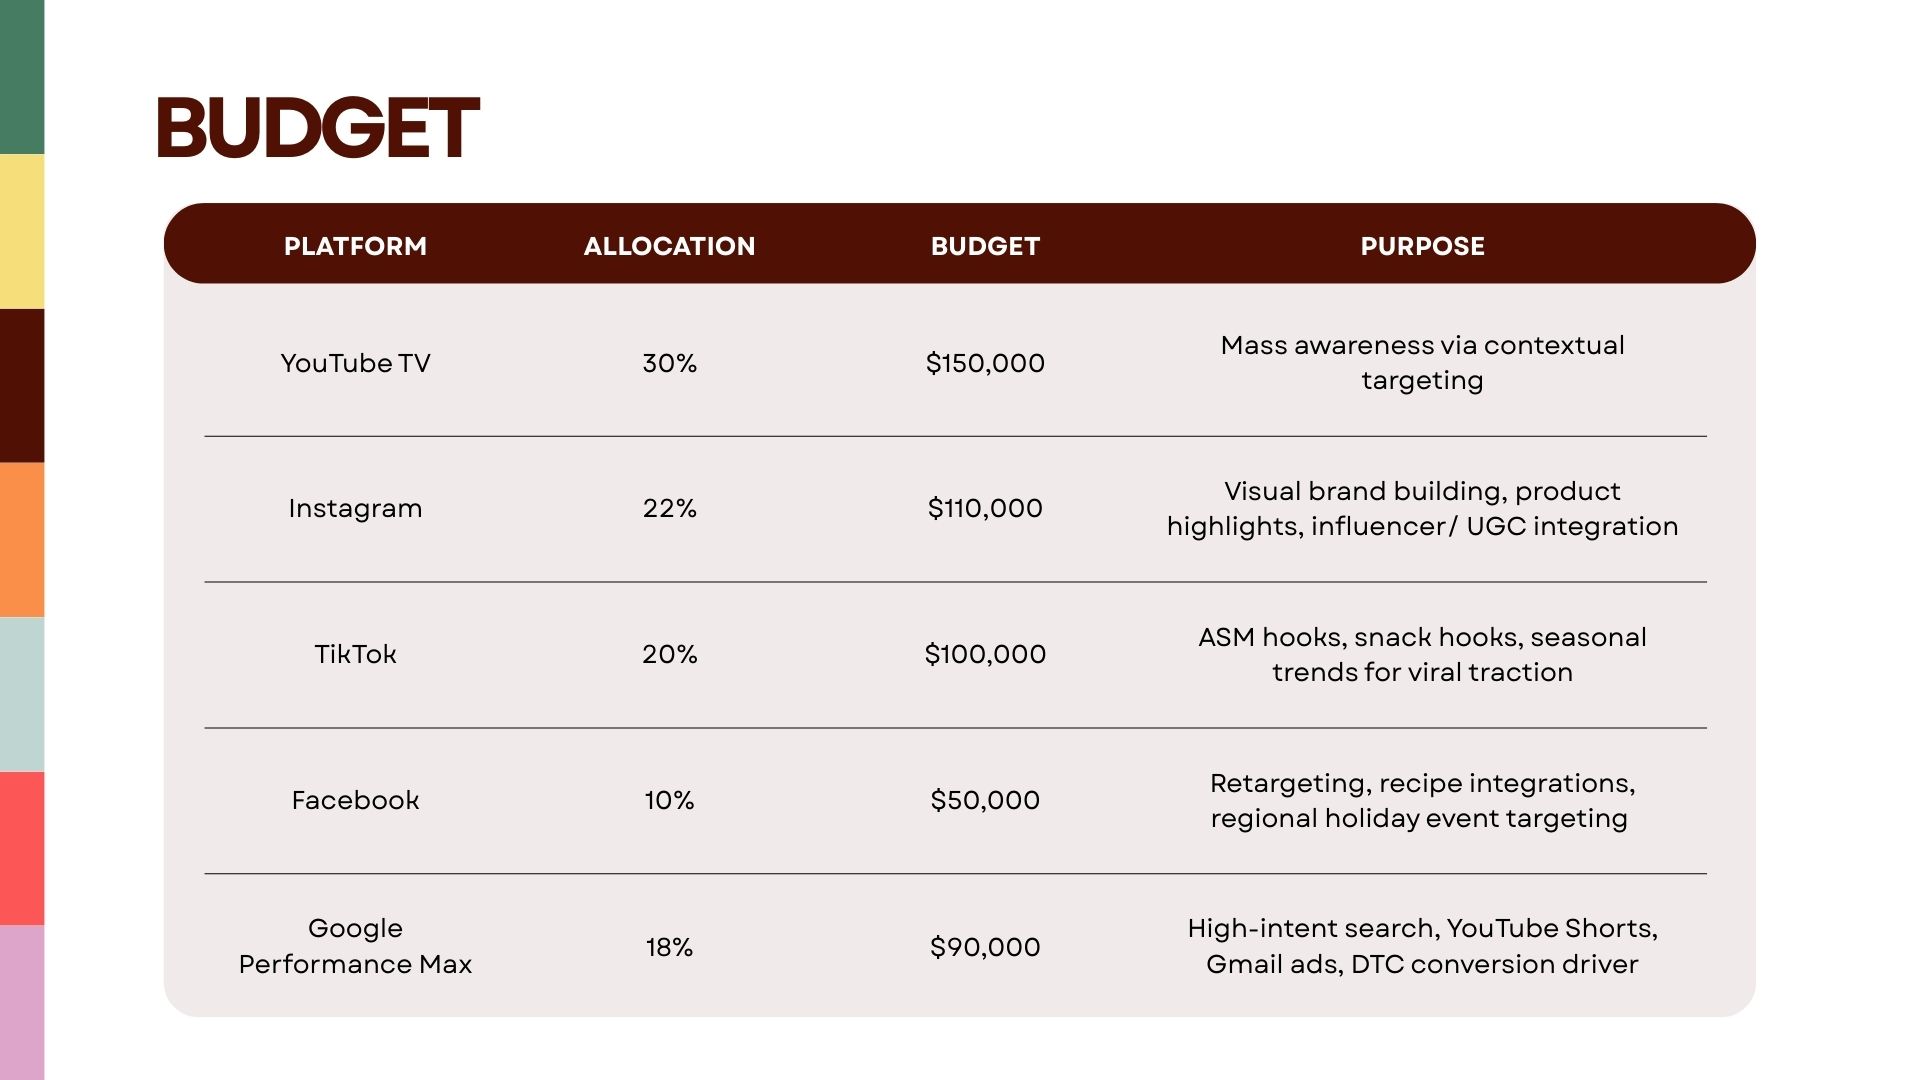Select the PLATFORM column header

355,246
